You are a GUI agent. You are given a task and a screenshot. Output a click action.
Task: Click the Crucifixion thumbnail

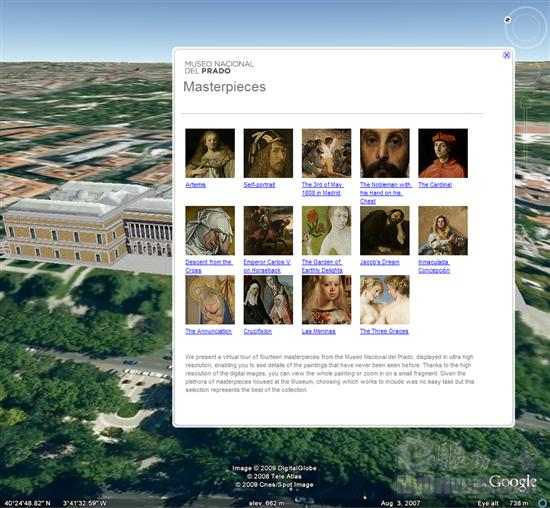[x=268, y=300]
